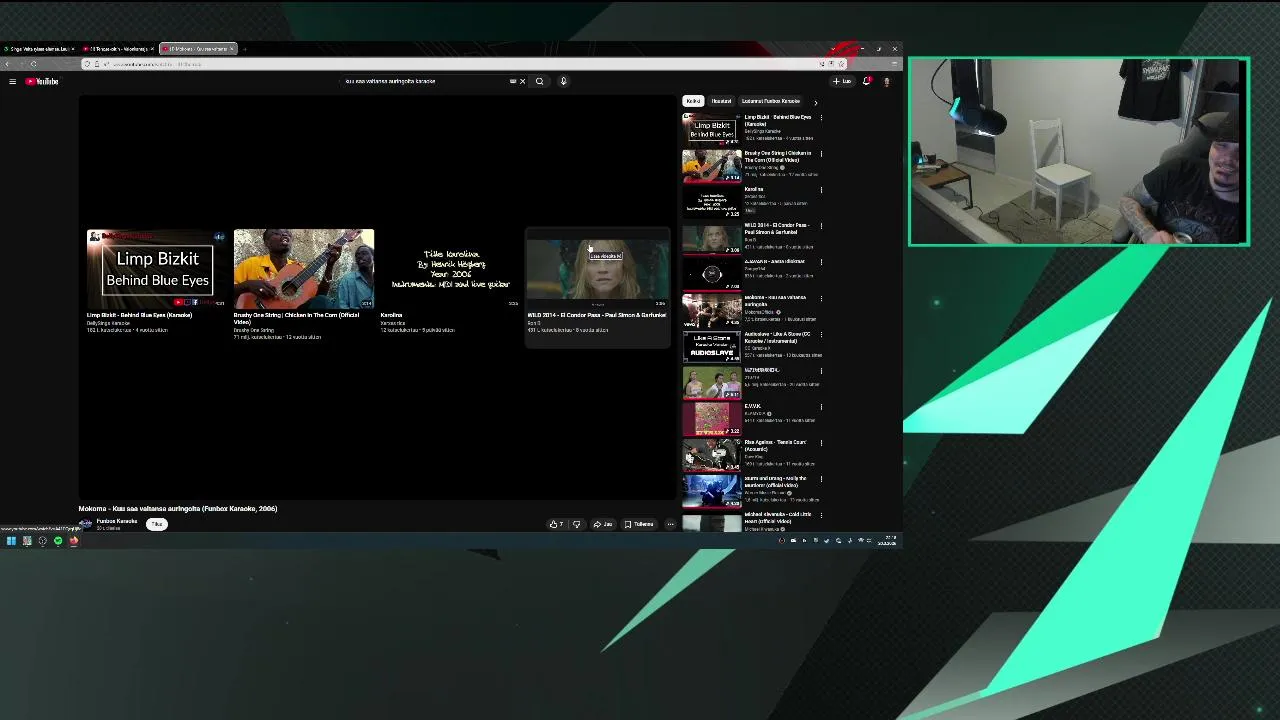The height and width of the screenshot is (720, 1280).
Task: Click the video title Mokoma Kuu saa valtansa
Action: point(178,509)
